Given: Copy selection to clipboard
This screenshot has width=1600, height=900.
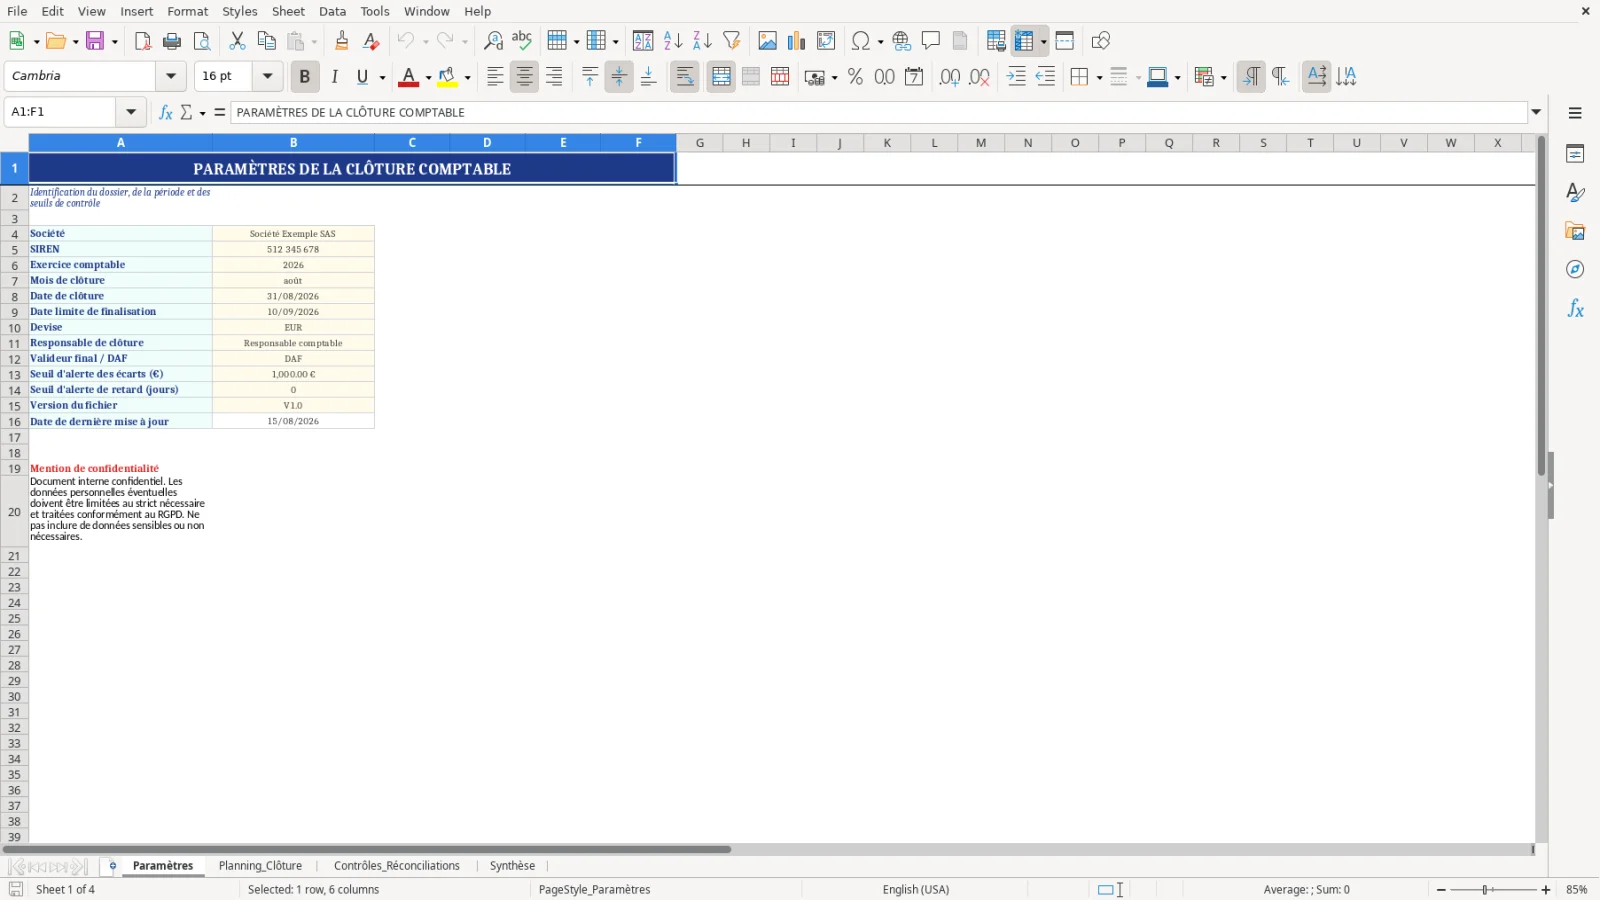Looking at the screenshot, I should pos(266,41).
